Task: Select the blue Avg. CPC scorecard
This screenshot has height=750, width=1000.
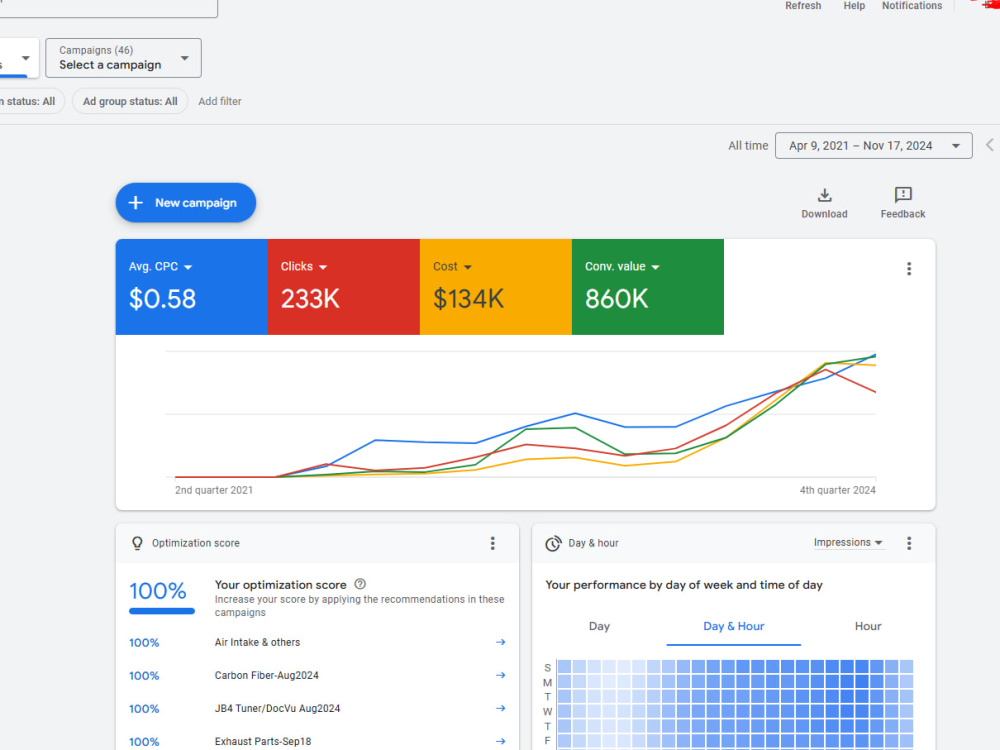Action: click(x=191, y=287)
